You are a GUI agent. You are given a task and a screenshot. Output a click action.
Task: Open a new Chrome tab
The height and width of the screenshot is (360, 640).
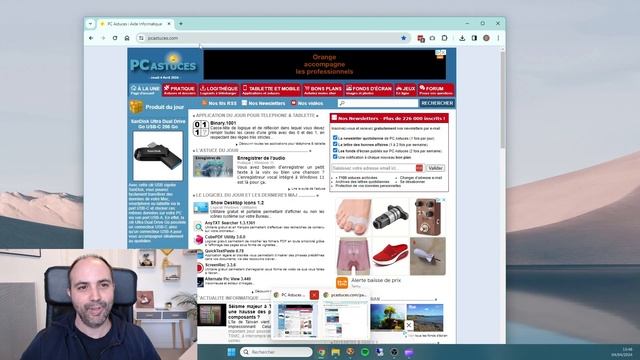point(181,24)
